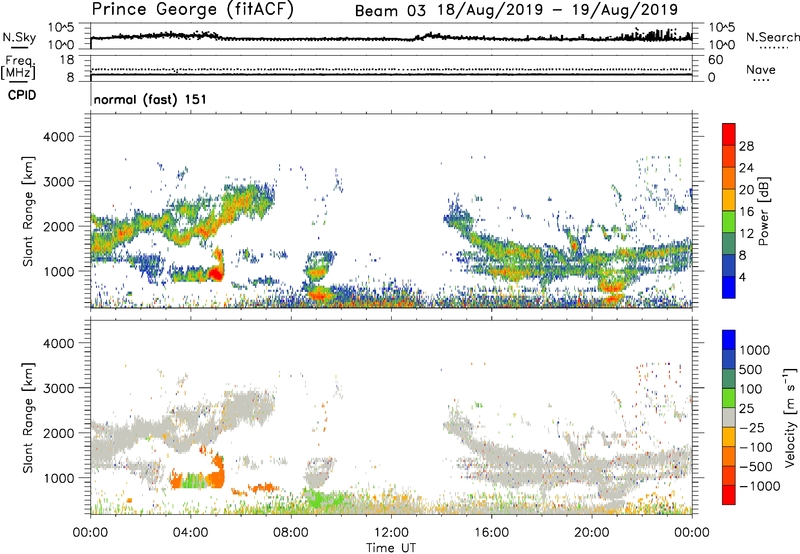Image resolution: width=800 pixels, height=554 pixels.
Task: Click the "12:00" time tick label
Action: coord(391,533)
